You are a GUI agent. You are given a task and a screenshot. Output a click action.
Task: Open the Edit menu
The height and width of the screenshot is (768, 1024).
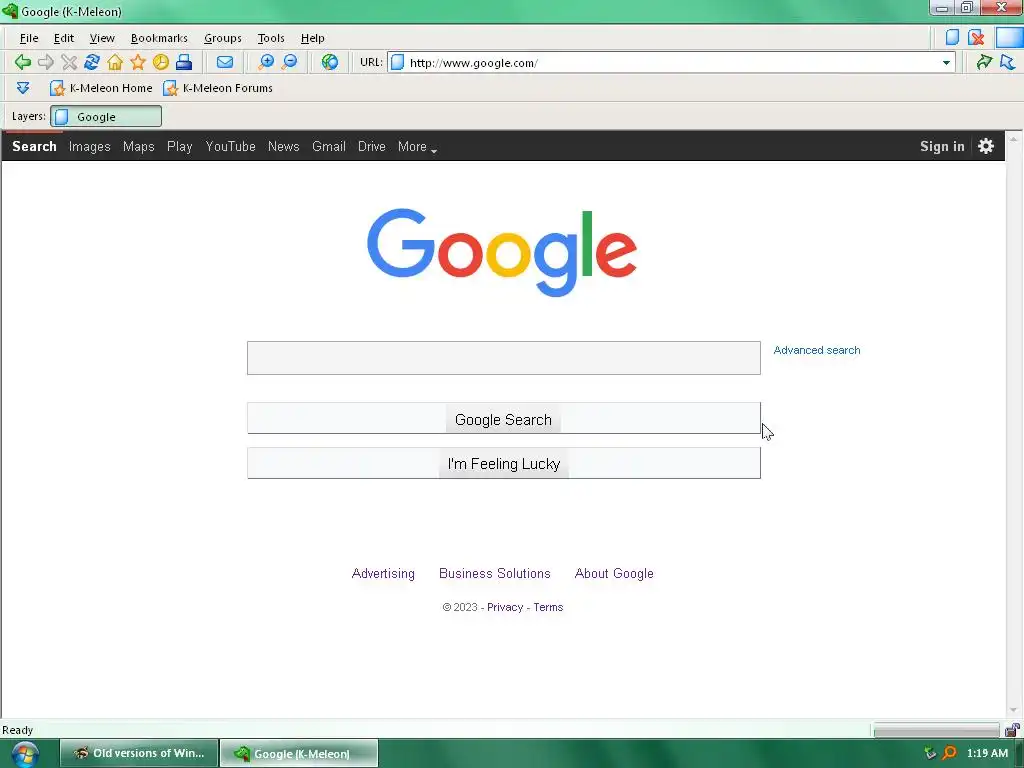point(63,38)
